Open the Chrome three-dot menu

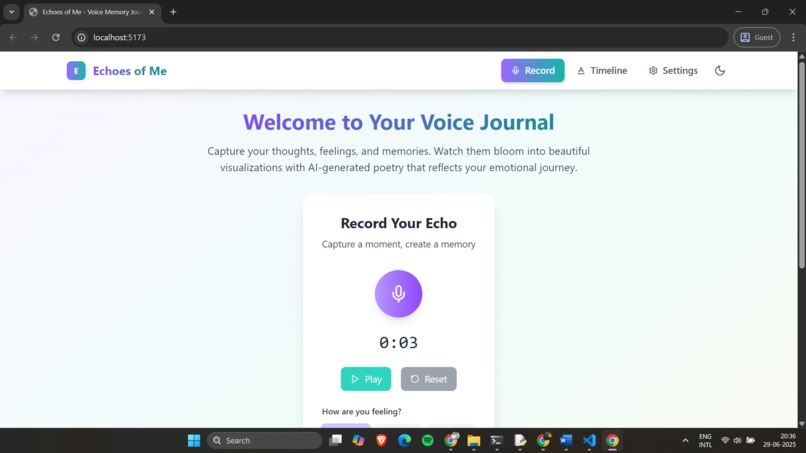pyautogui.click(x=793, y=37)
